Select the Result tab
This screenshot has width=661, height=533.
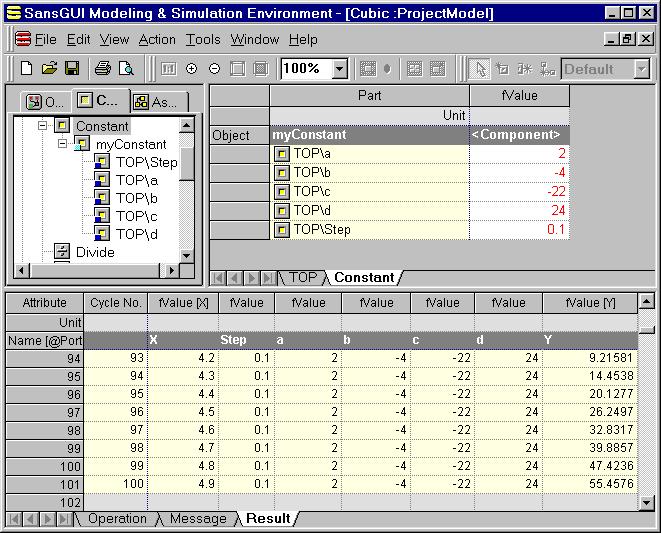coord(268,519)
